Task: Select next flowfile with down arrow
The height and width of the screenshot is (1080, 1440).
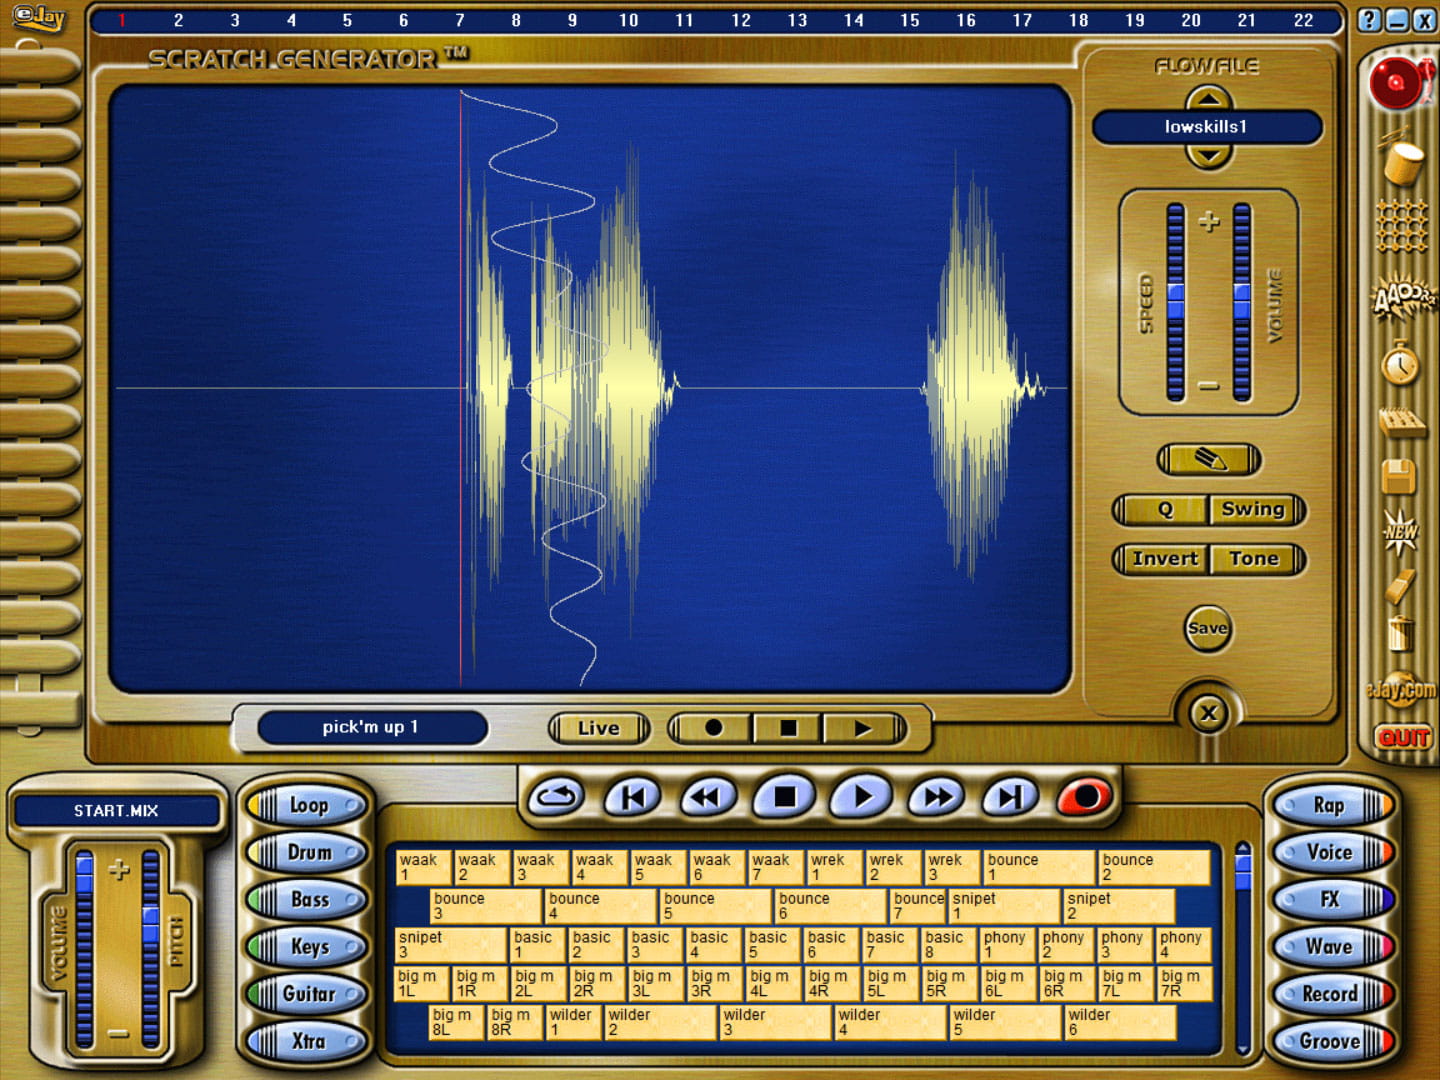Action: [x=1208, y=155]
